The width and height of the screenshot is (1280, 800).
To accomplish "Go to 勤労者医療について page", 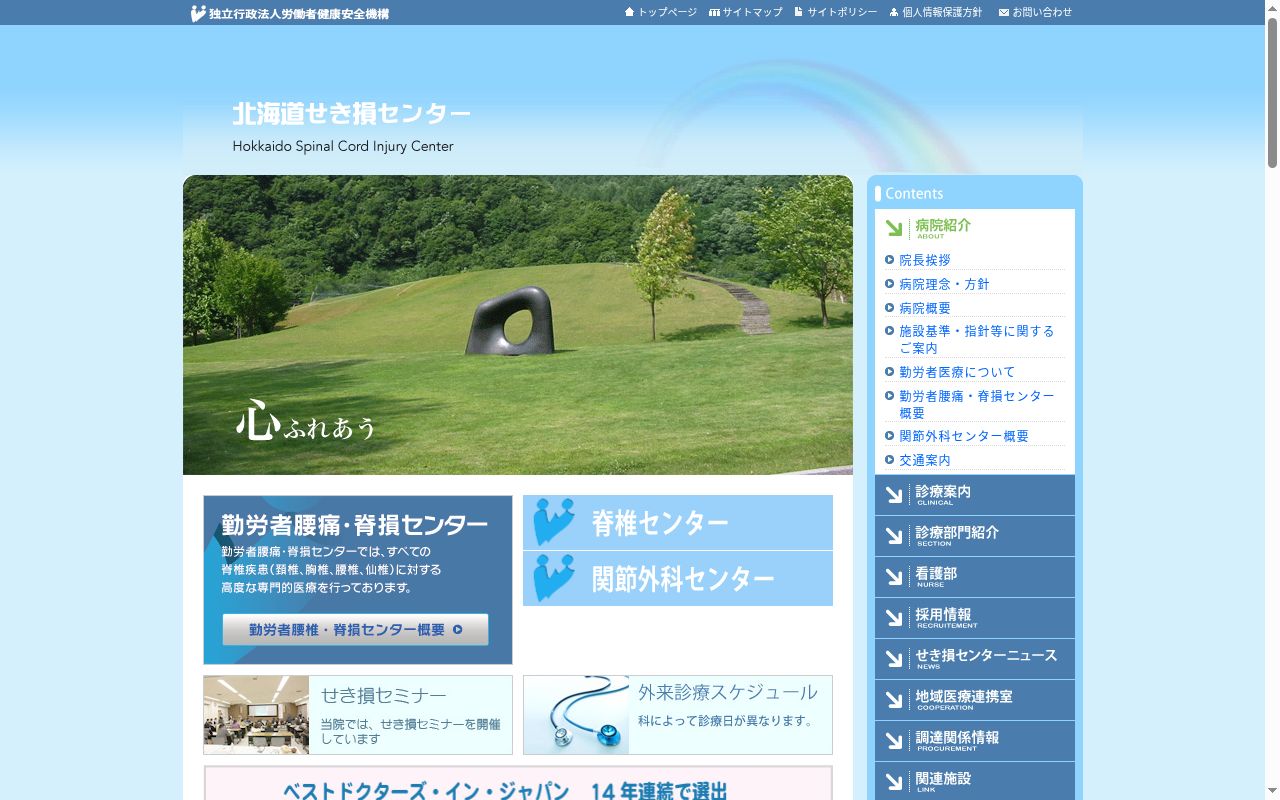I will pos(957,372).
